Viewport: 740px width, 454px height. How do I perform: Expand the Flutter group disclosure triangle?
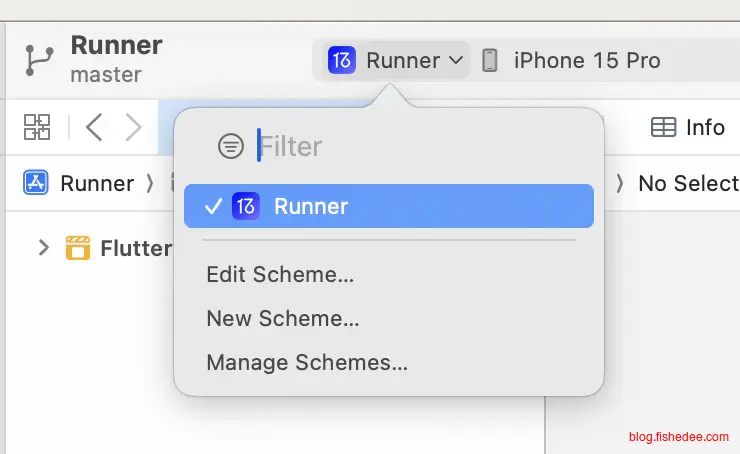(x=43, y=248)
